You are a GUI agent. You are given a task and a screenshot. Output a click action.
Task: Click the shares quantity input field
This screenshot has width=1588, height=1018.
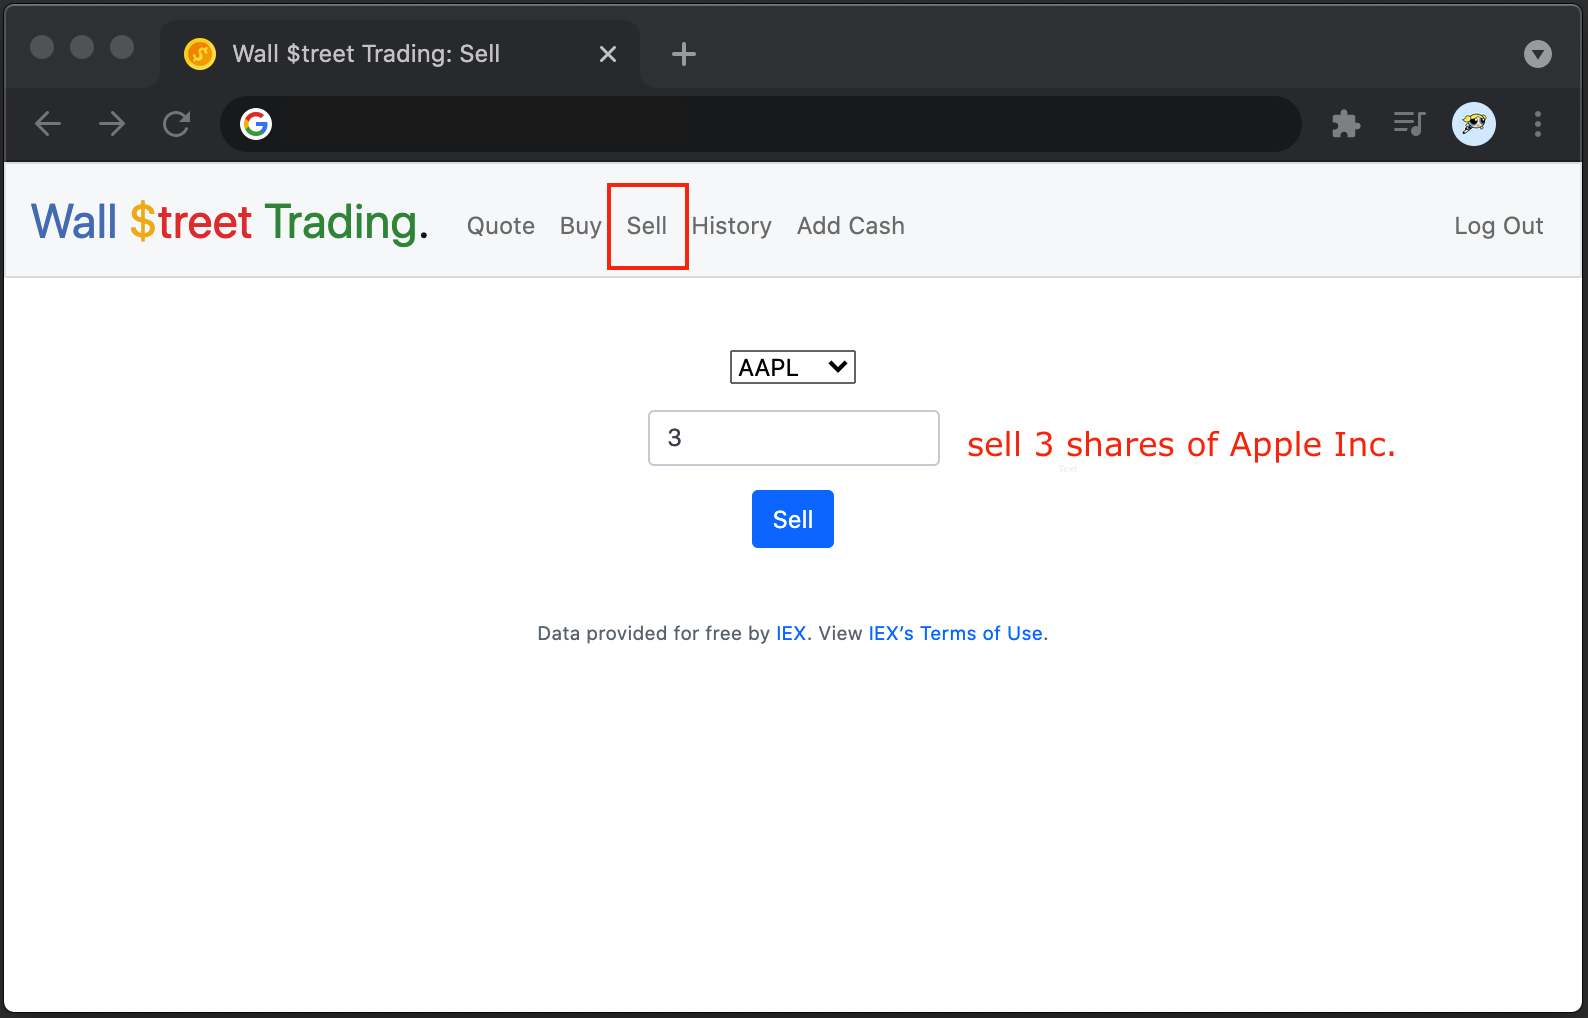coord(794,438)
